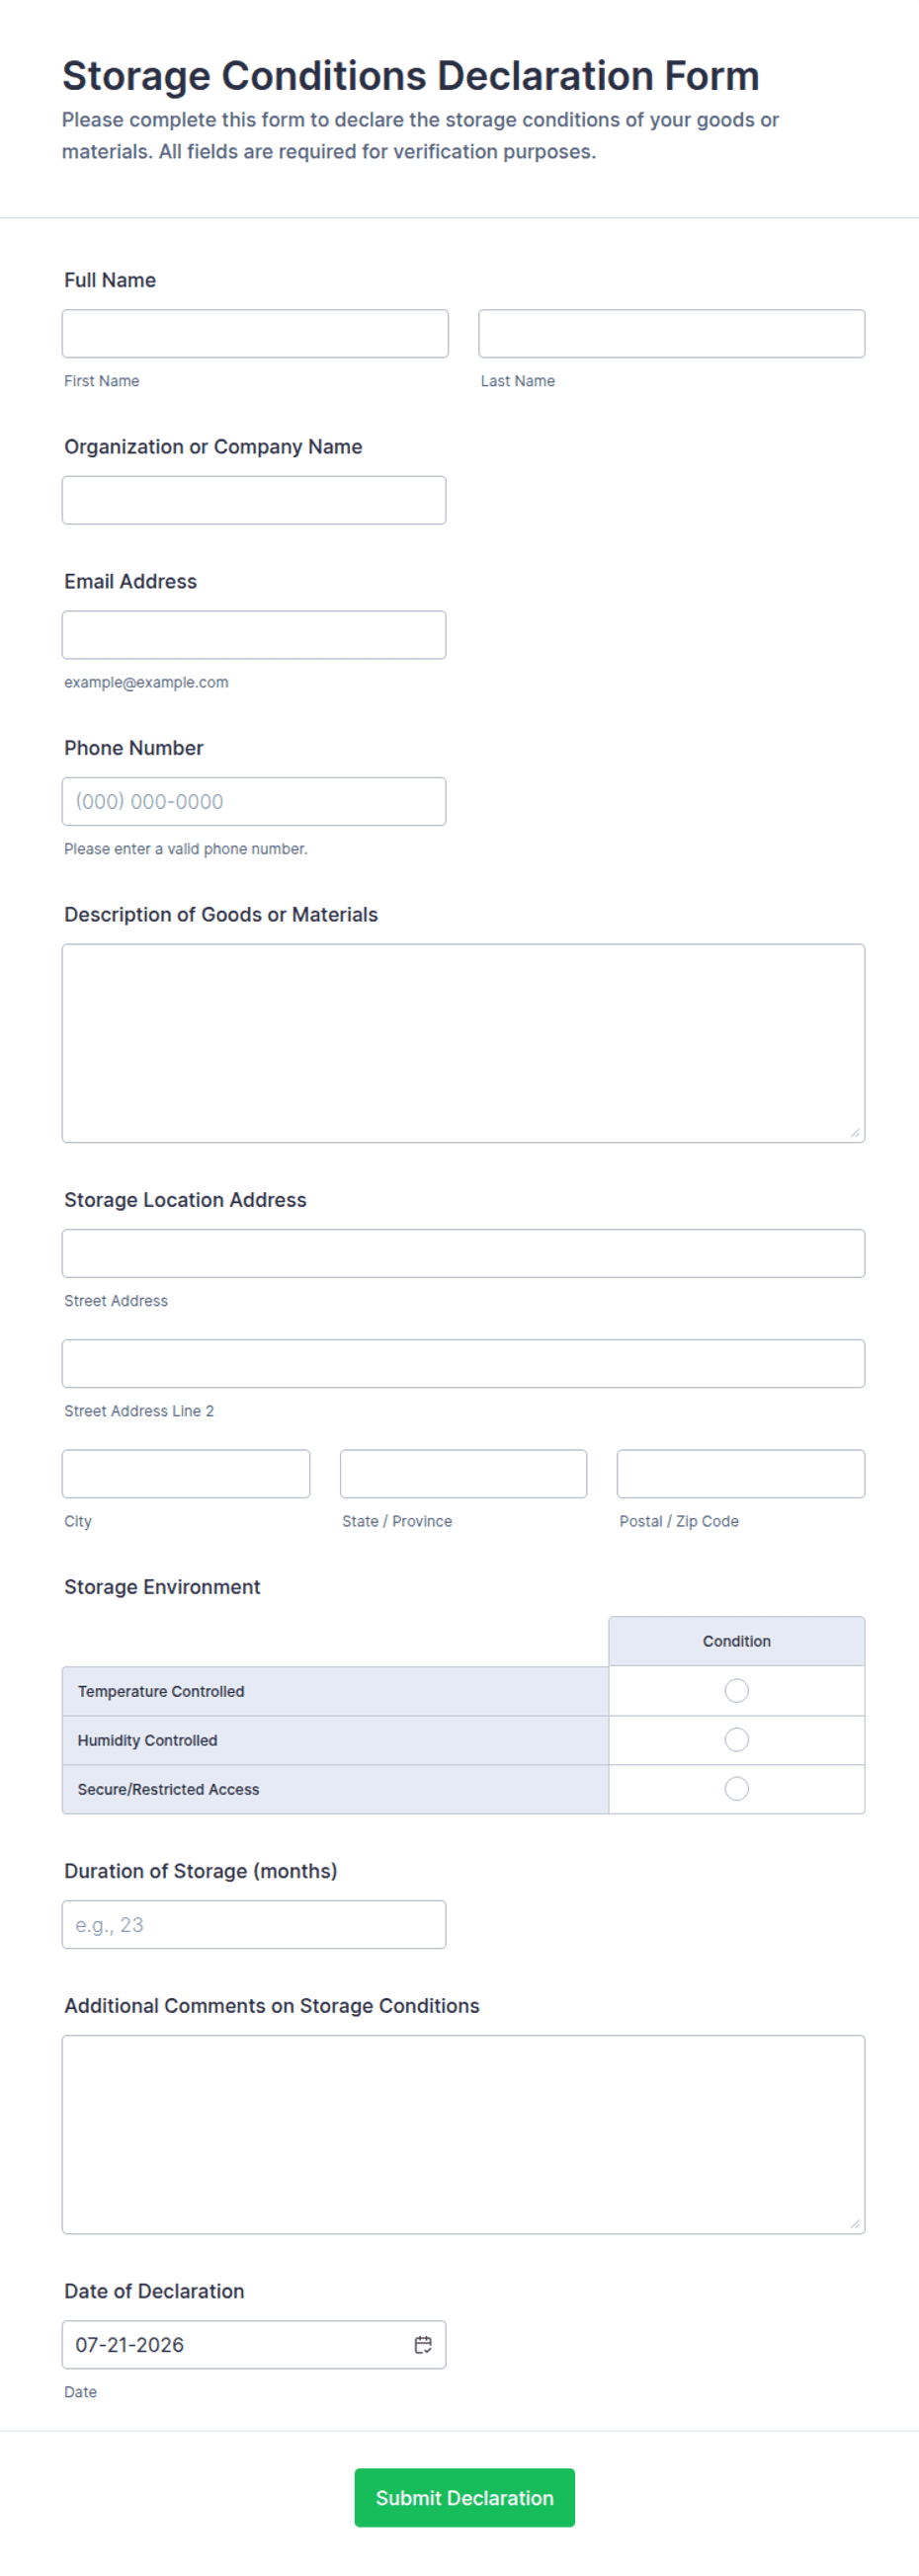919x2576 pixels.
Task: Select Secure/Restricted Access condition radio
Action: [x=736, y=1788]
